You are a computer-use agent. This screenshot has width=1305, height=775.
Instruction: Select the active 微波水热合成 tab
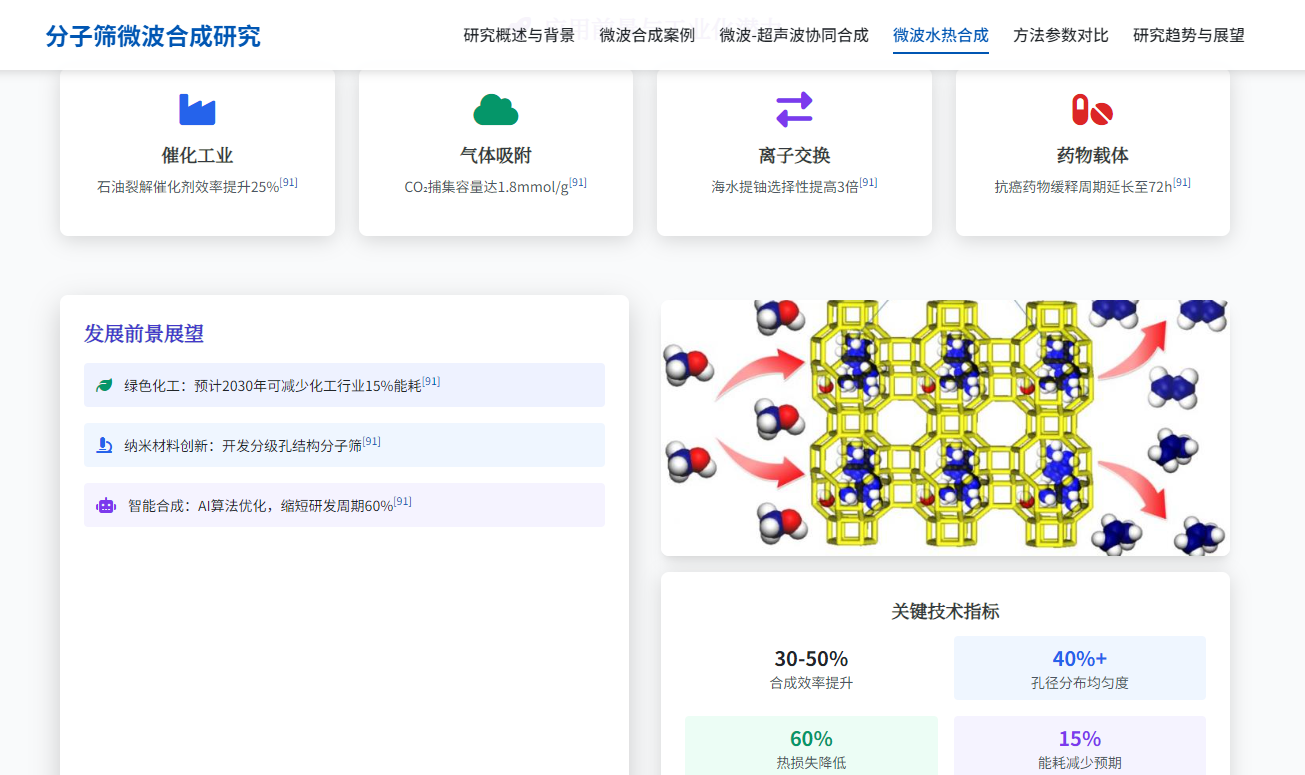click(x=940, y=35)
